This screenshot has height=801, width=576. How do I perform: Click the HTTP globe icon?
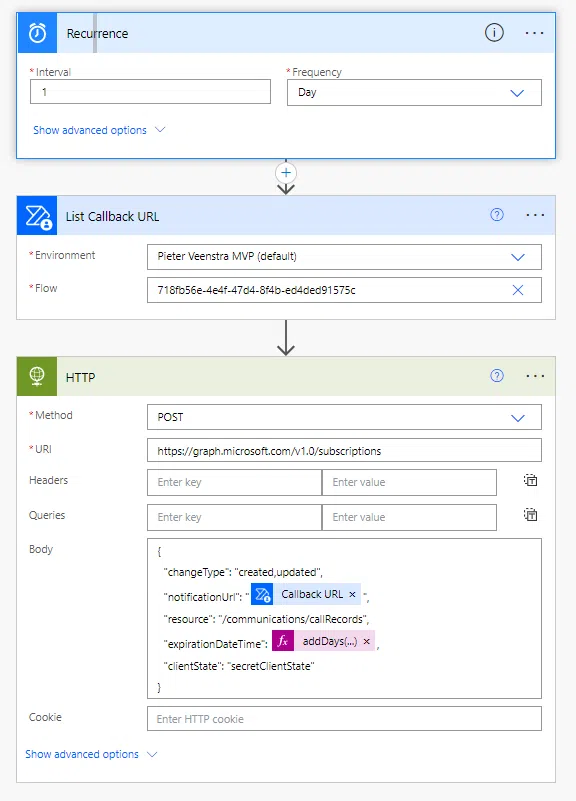pos(37,376)
